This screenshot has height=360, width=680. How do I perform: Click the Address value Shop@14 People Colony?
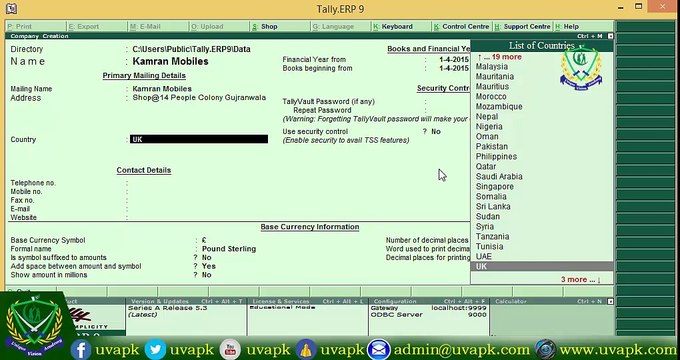tap(199, 98)
